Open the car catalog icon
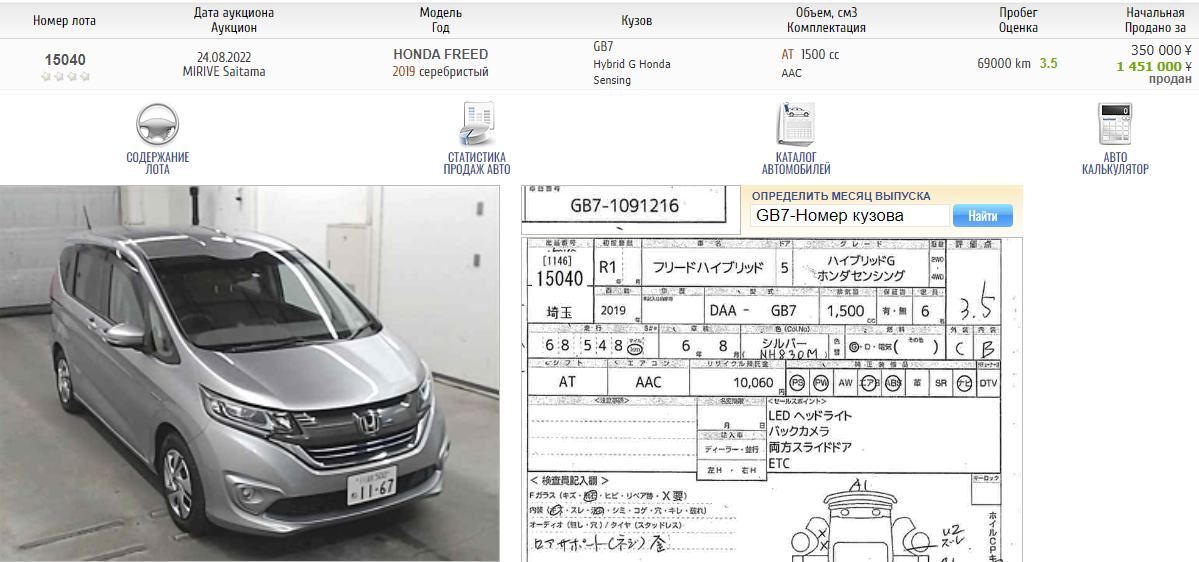1199x562 pixels. click(x=795, y=124)
